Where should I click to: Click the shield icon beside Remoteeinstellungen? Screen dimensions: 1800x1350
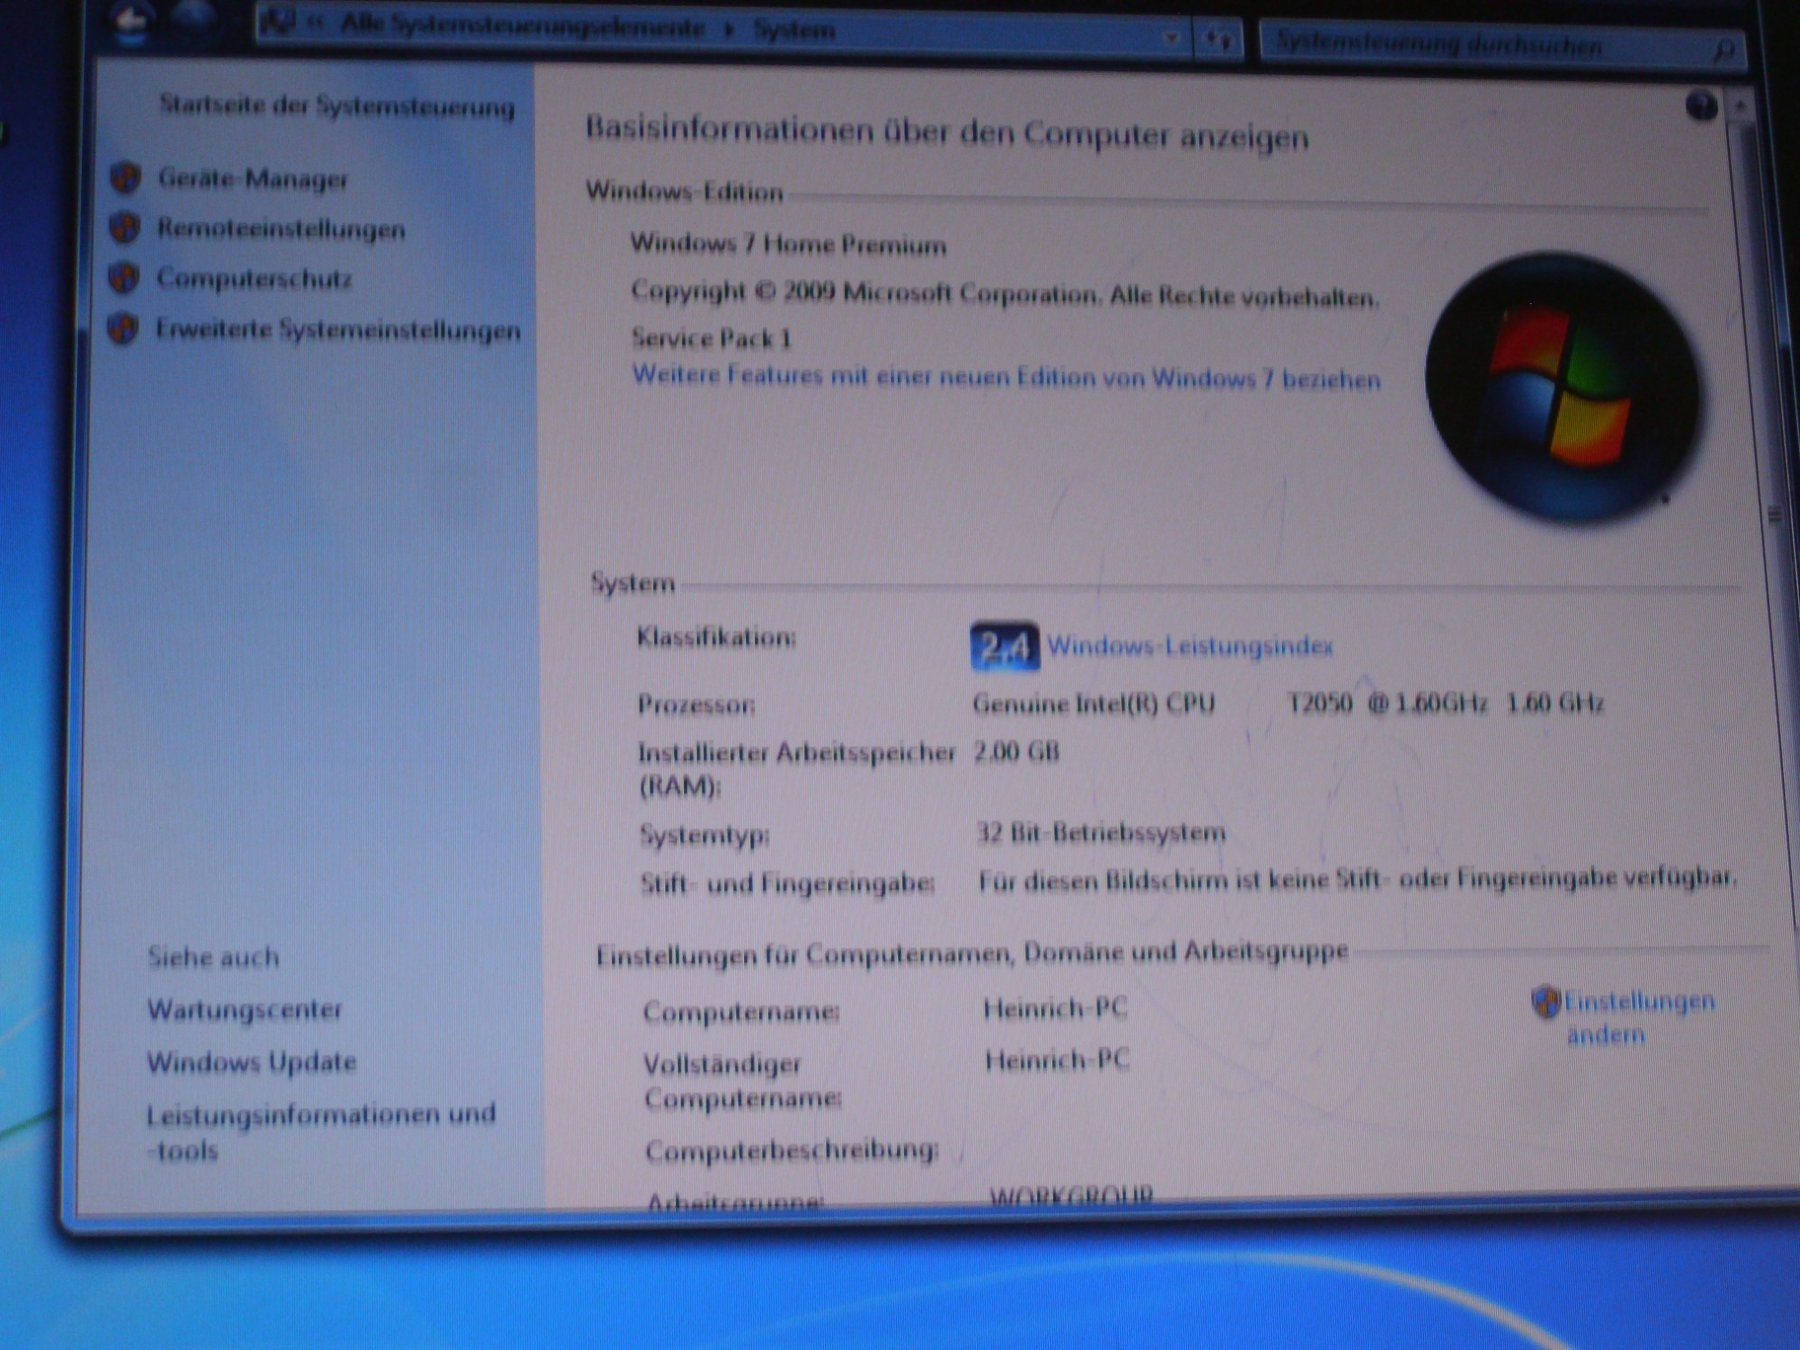(x=125, y=227)
